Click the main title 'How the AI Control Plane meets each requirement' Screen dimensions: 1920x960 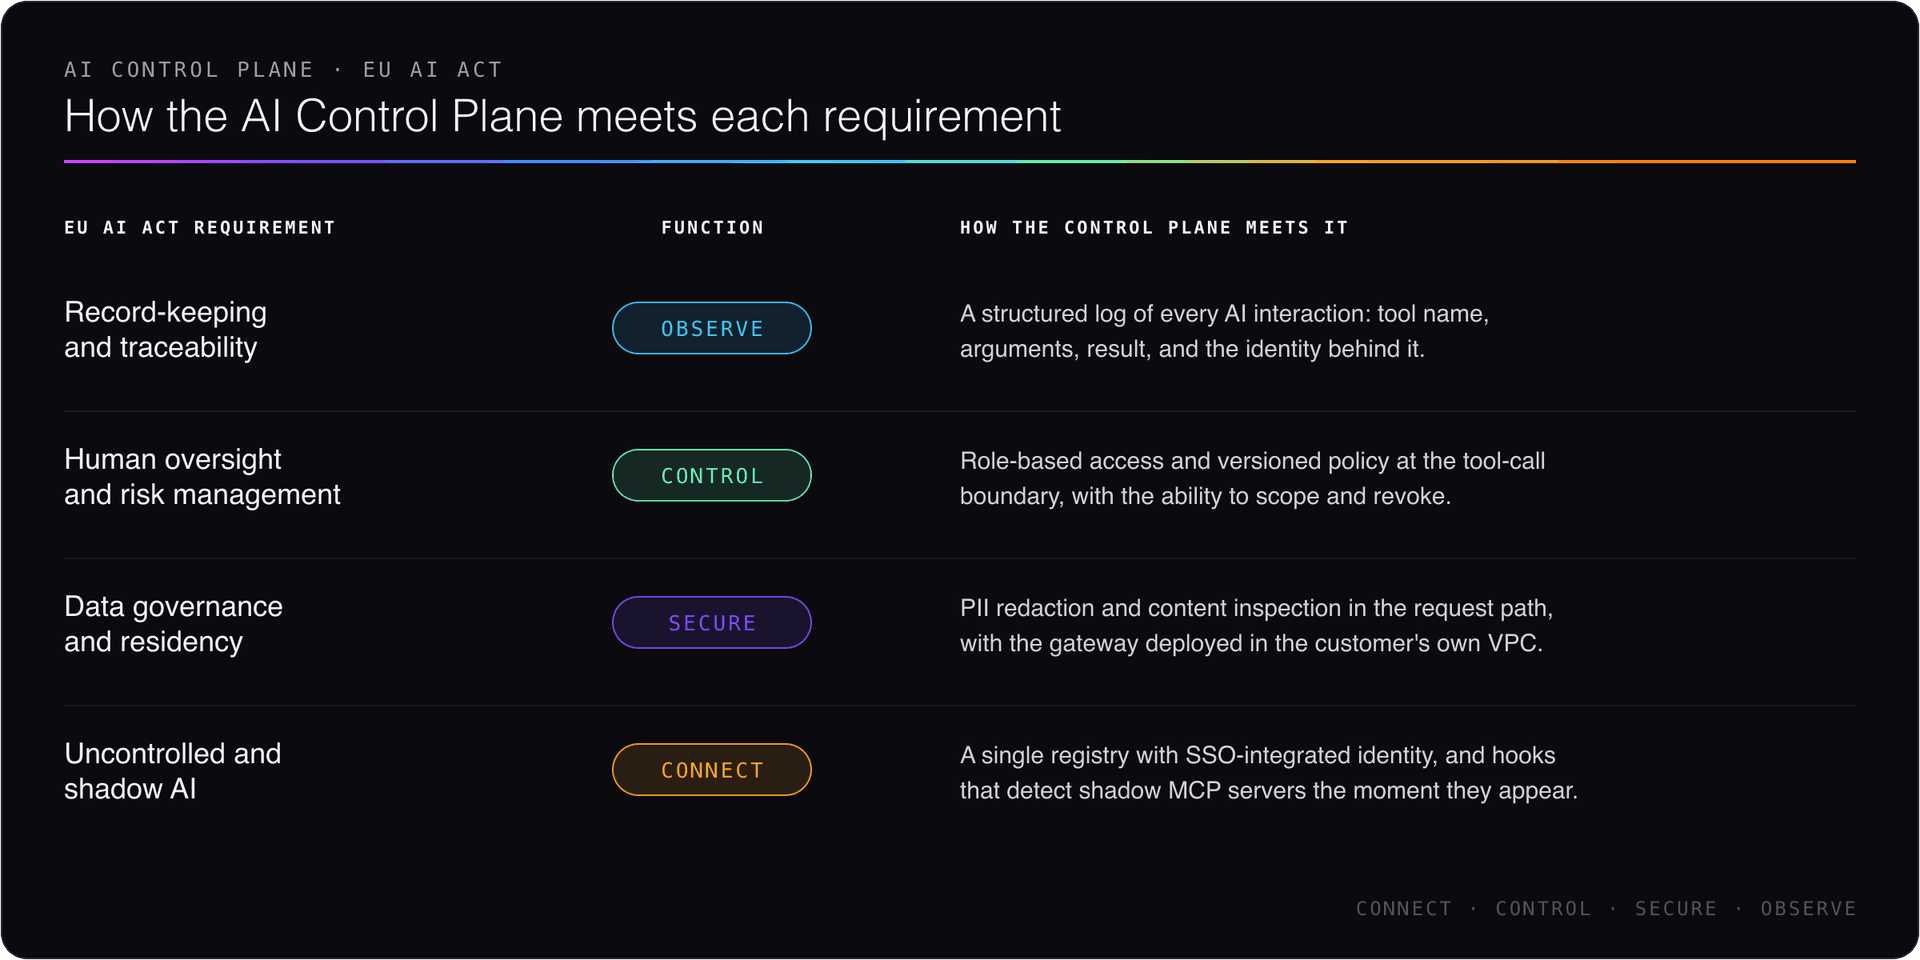(x=562, y=116)
